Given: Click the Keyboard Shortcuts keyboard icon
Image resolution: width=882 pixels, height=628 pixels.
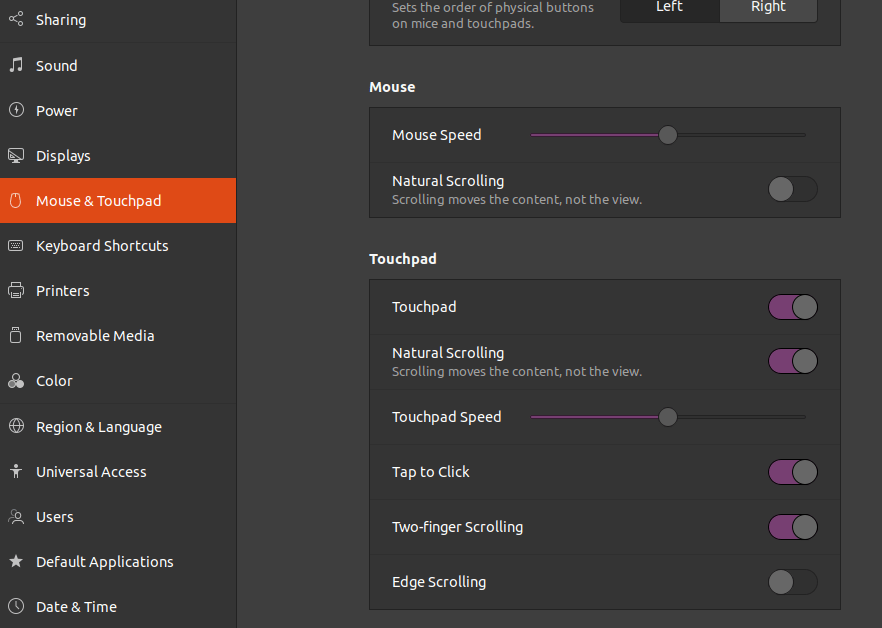Looking at the screenshot, I should click(x=16, y=246).
